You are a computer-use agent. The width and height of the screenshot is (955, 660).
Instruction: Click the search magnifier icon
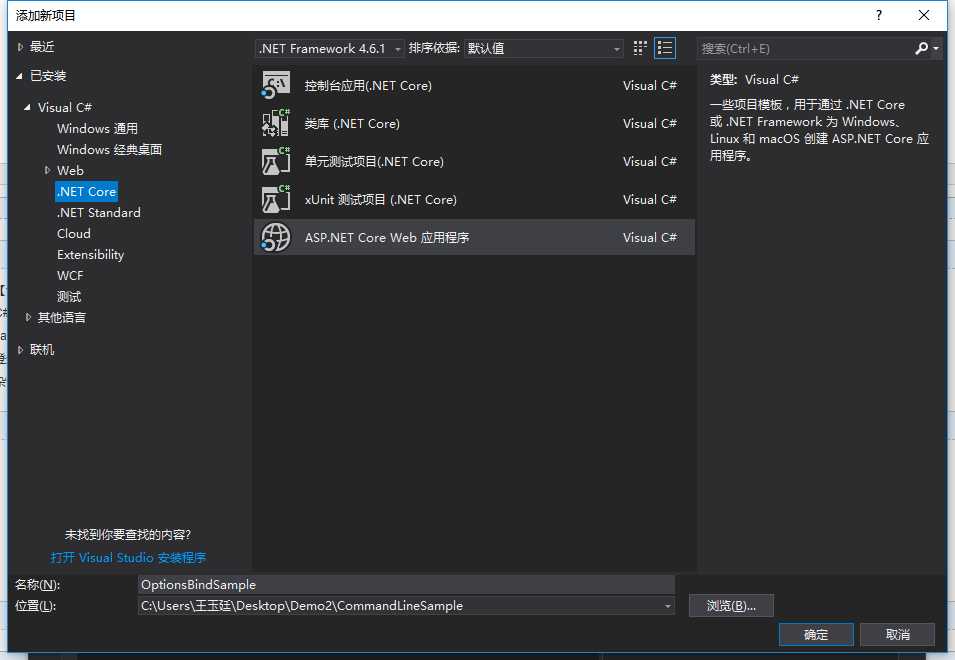pyautogui.click(x=921, y=48)
